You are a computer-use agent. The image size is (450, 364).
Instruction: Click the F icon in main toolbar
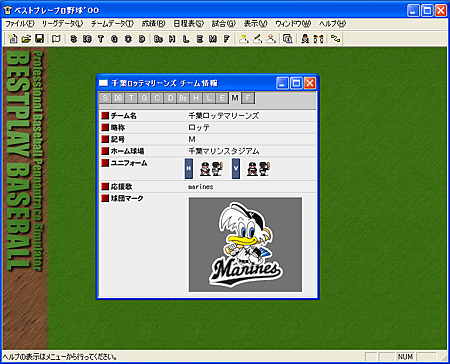tap(226, 39)
